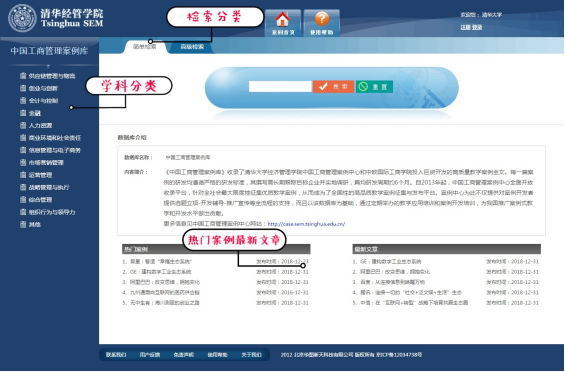Click the green 重置 button
Viewport: 565px width, 372px height.
[374, 87]
